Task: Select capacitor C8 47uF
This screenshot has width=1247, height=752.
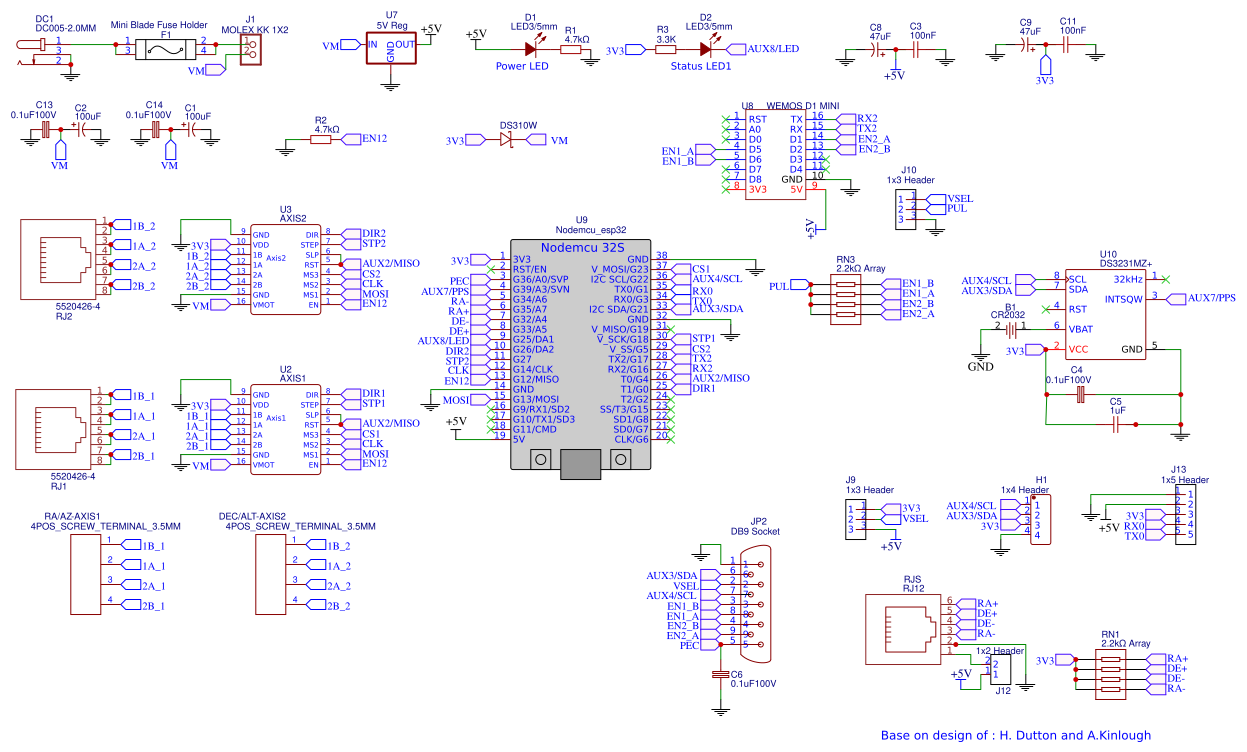Action: click(x=878, y=51)
